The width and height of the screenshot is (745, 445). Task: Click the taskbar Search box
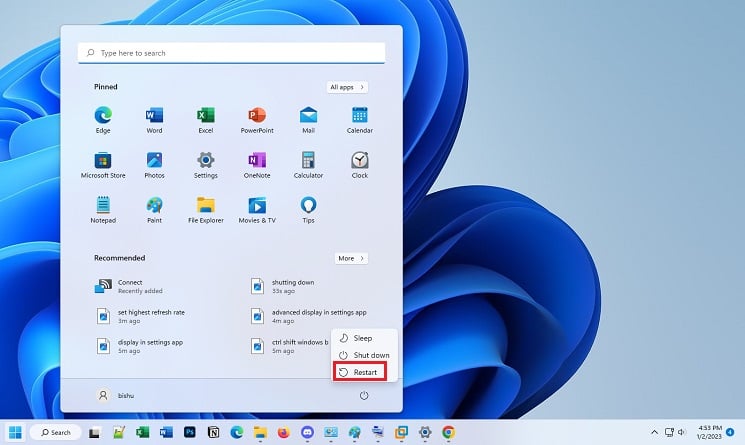pos(56,432)
